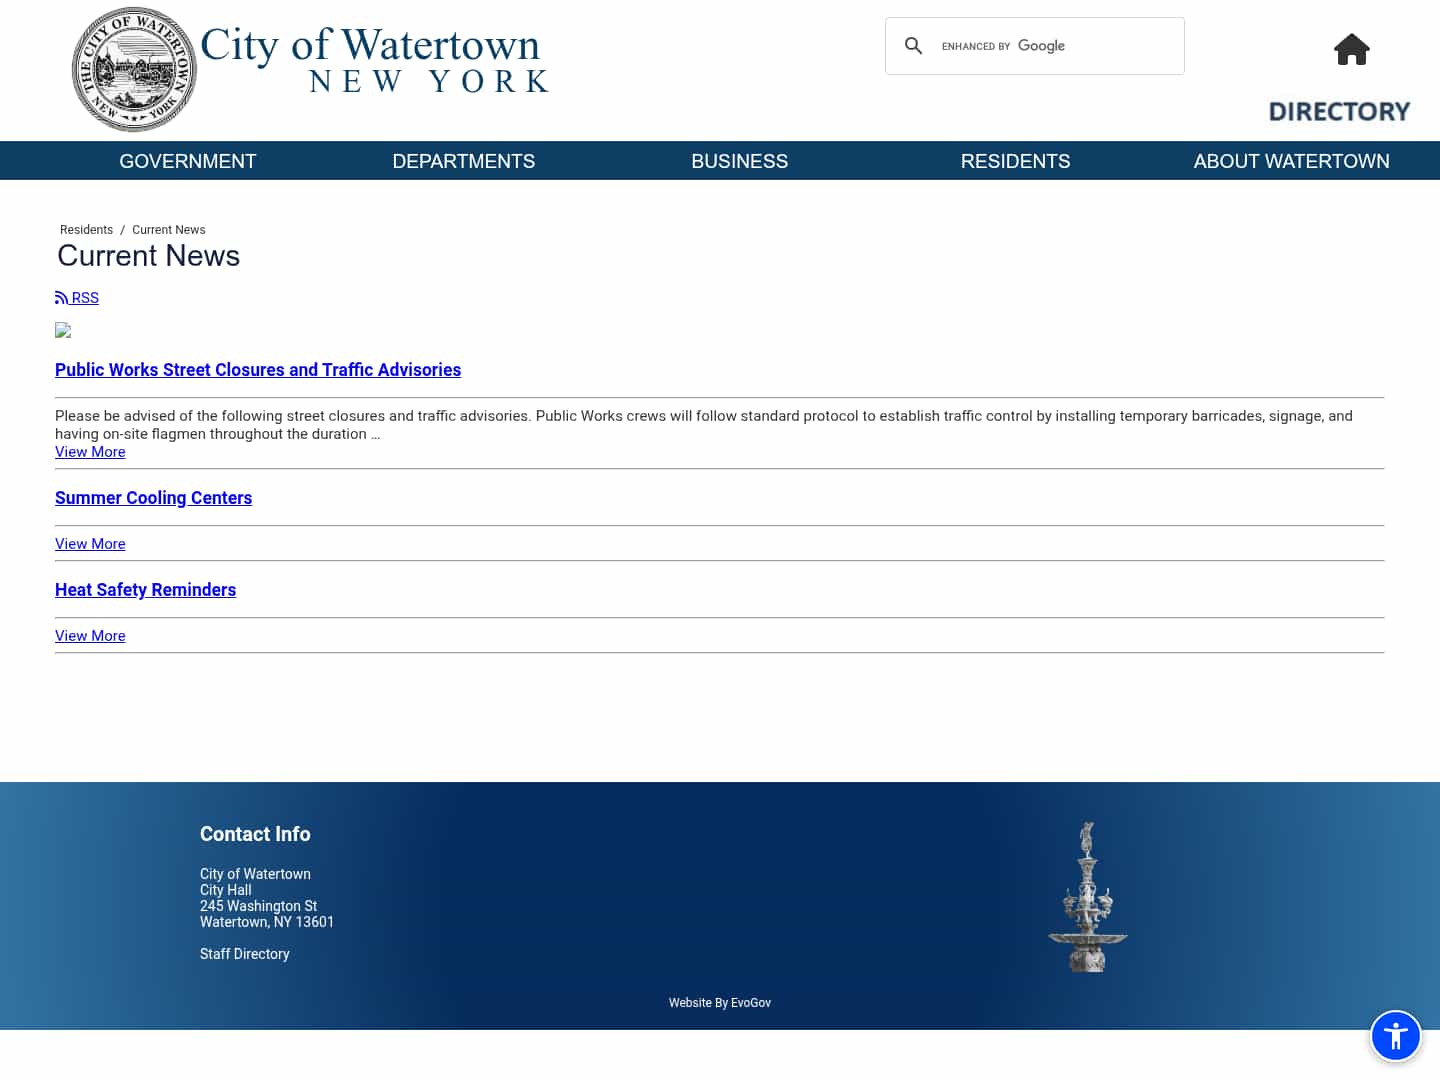This screenshot has height=1080, width=1440.
Task: View More under Heat Safety Reminders
Action: (90, 636)
